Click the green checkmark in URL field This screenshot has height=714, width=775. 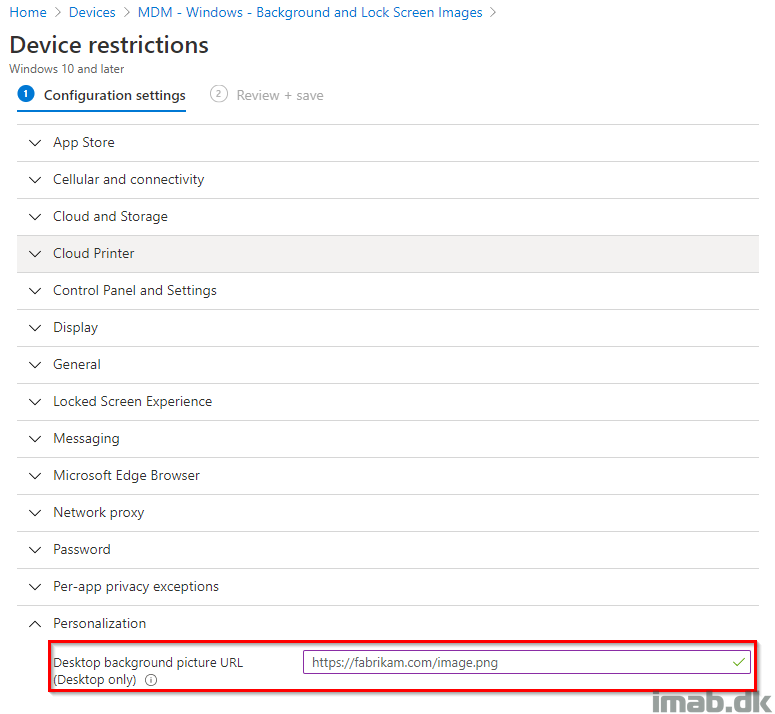click(x=738, y=662)
